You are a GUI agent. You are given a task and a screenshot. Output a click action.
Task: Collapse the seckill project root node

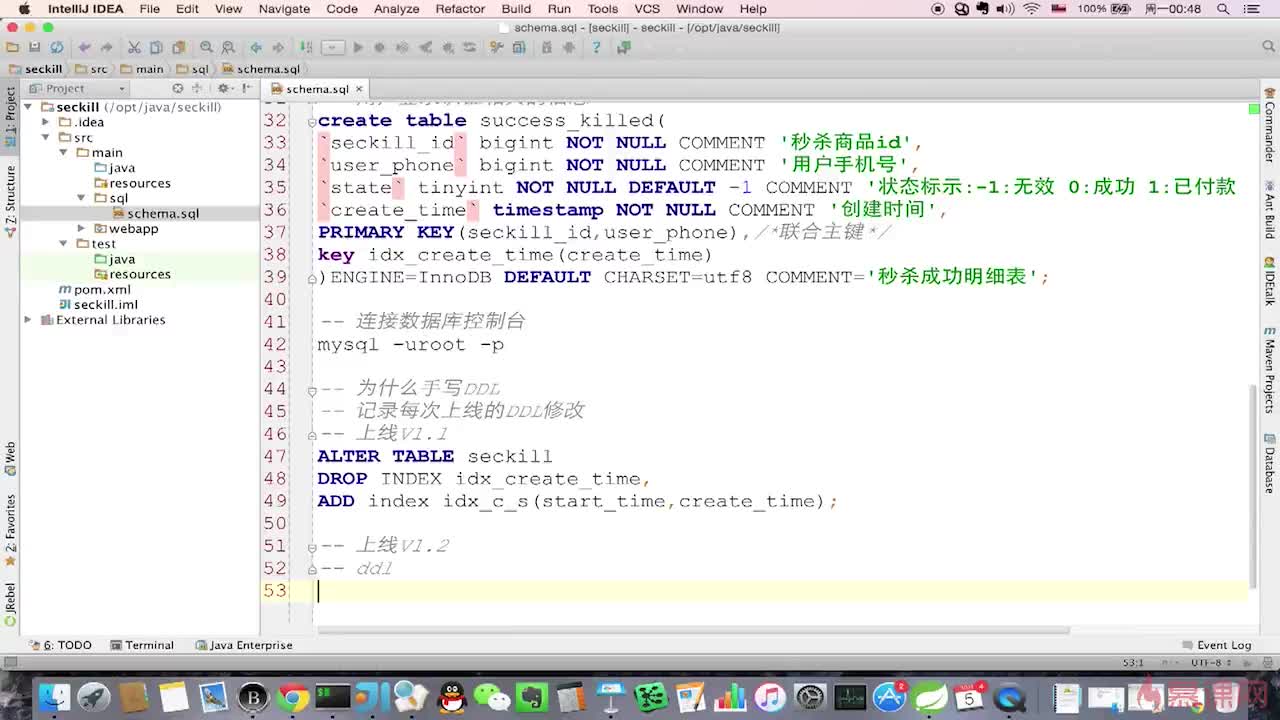coord(29,107)
